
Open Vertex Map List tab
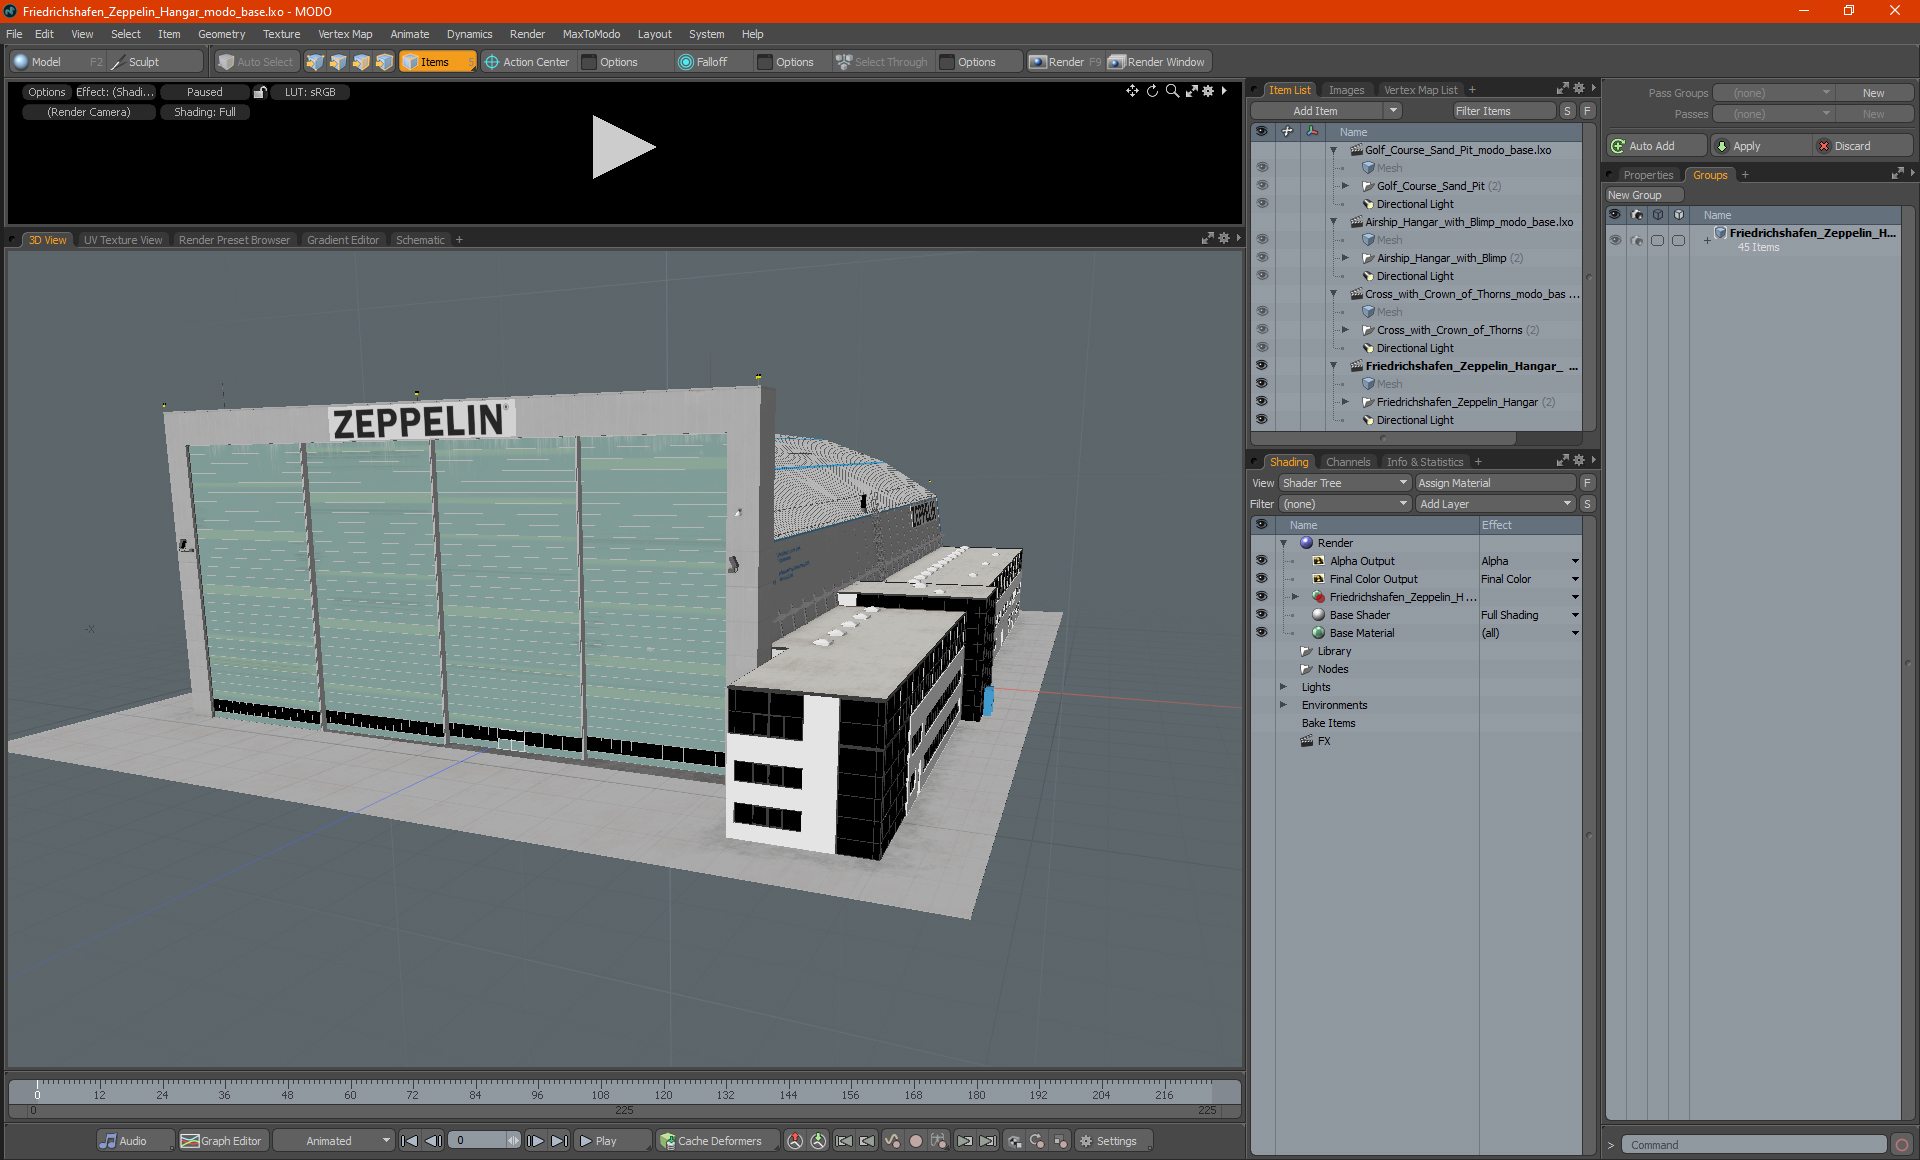(x=1420, y=90)
